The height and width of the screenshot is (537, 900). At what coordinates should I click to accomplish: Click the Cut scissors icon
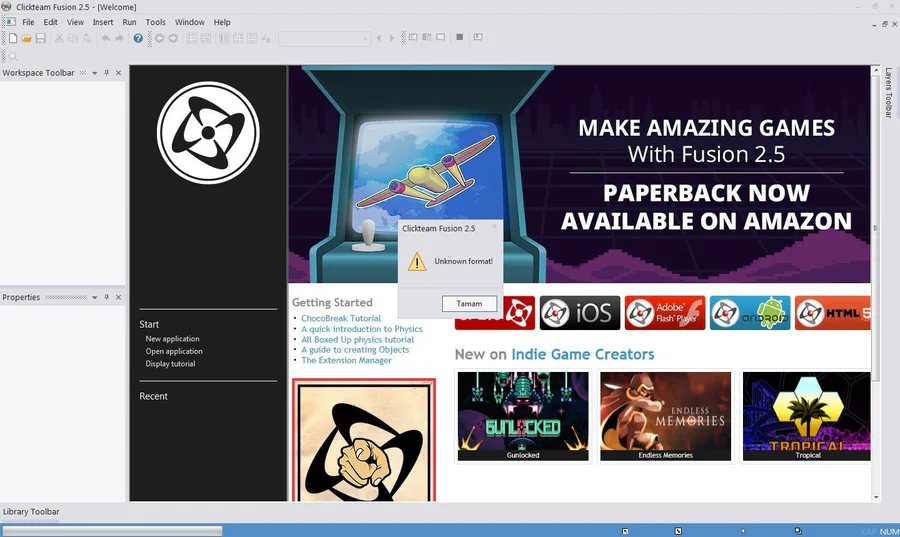59,38
